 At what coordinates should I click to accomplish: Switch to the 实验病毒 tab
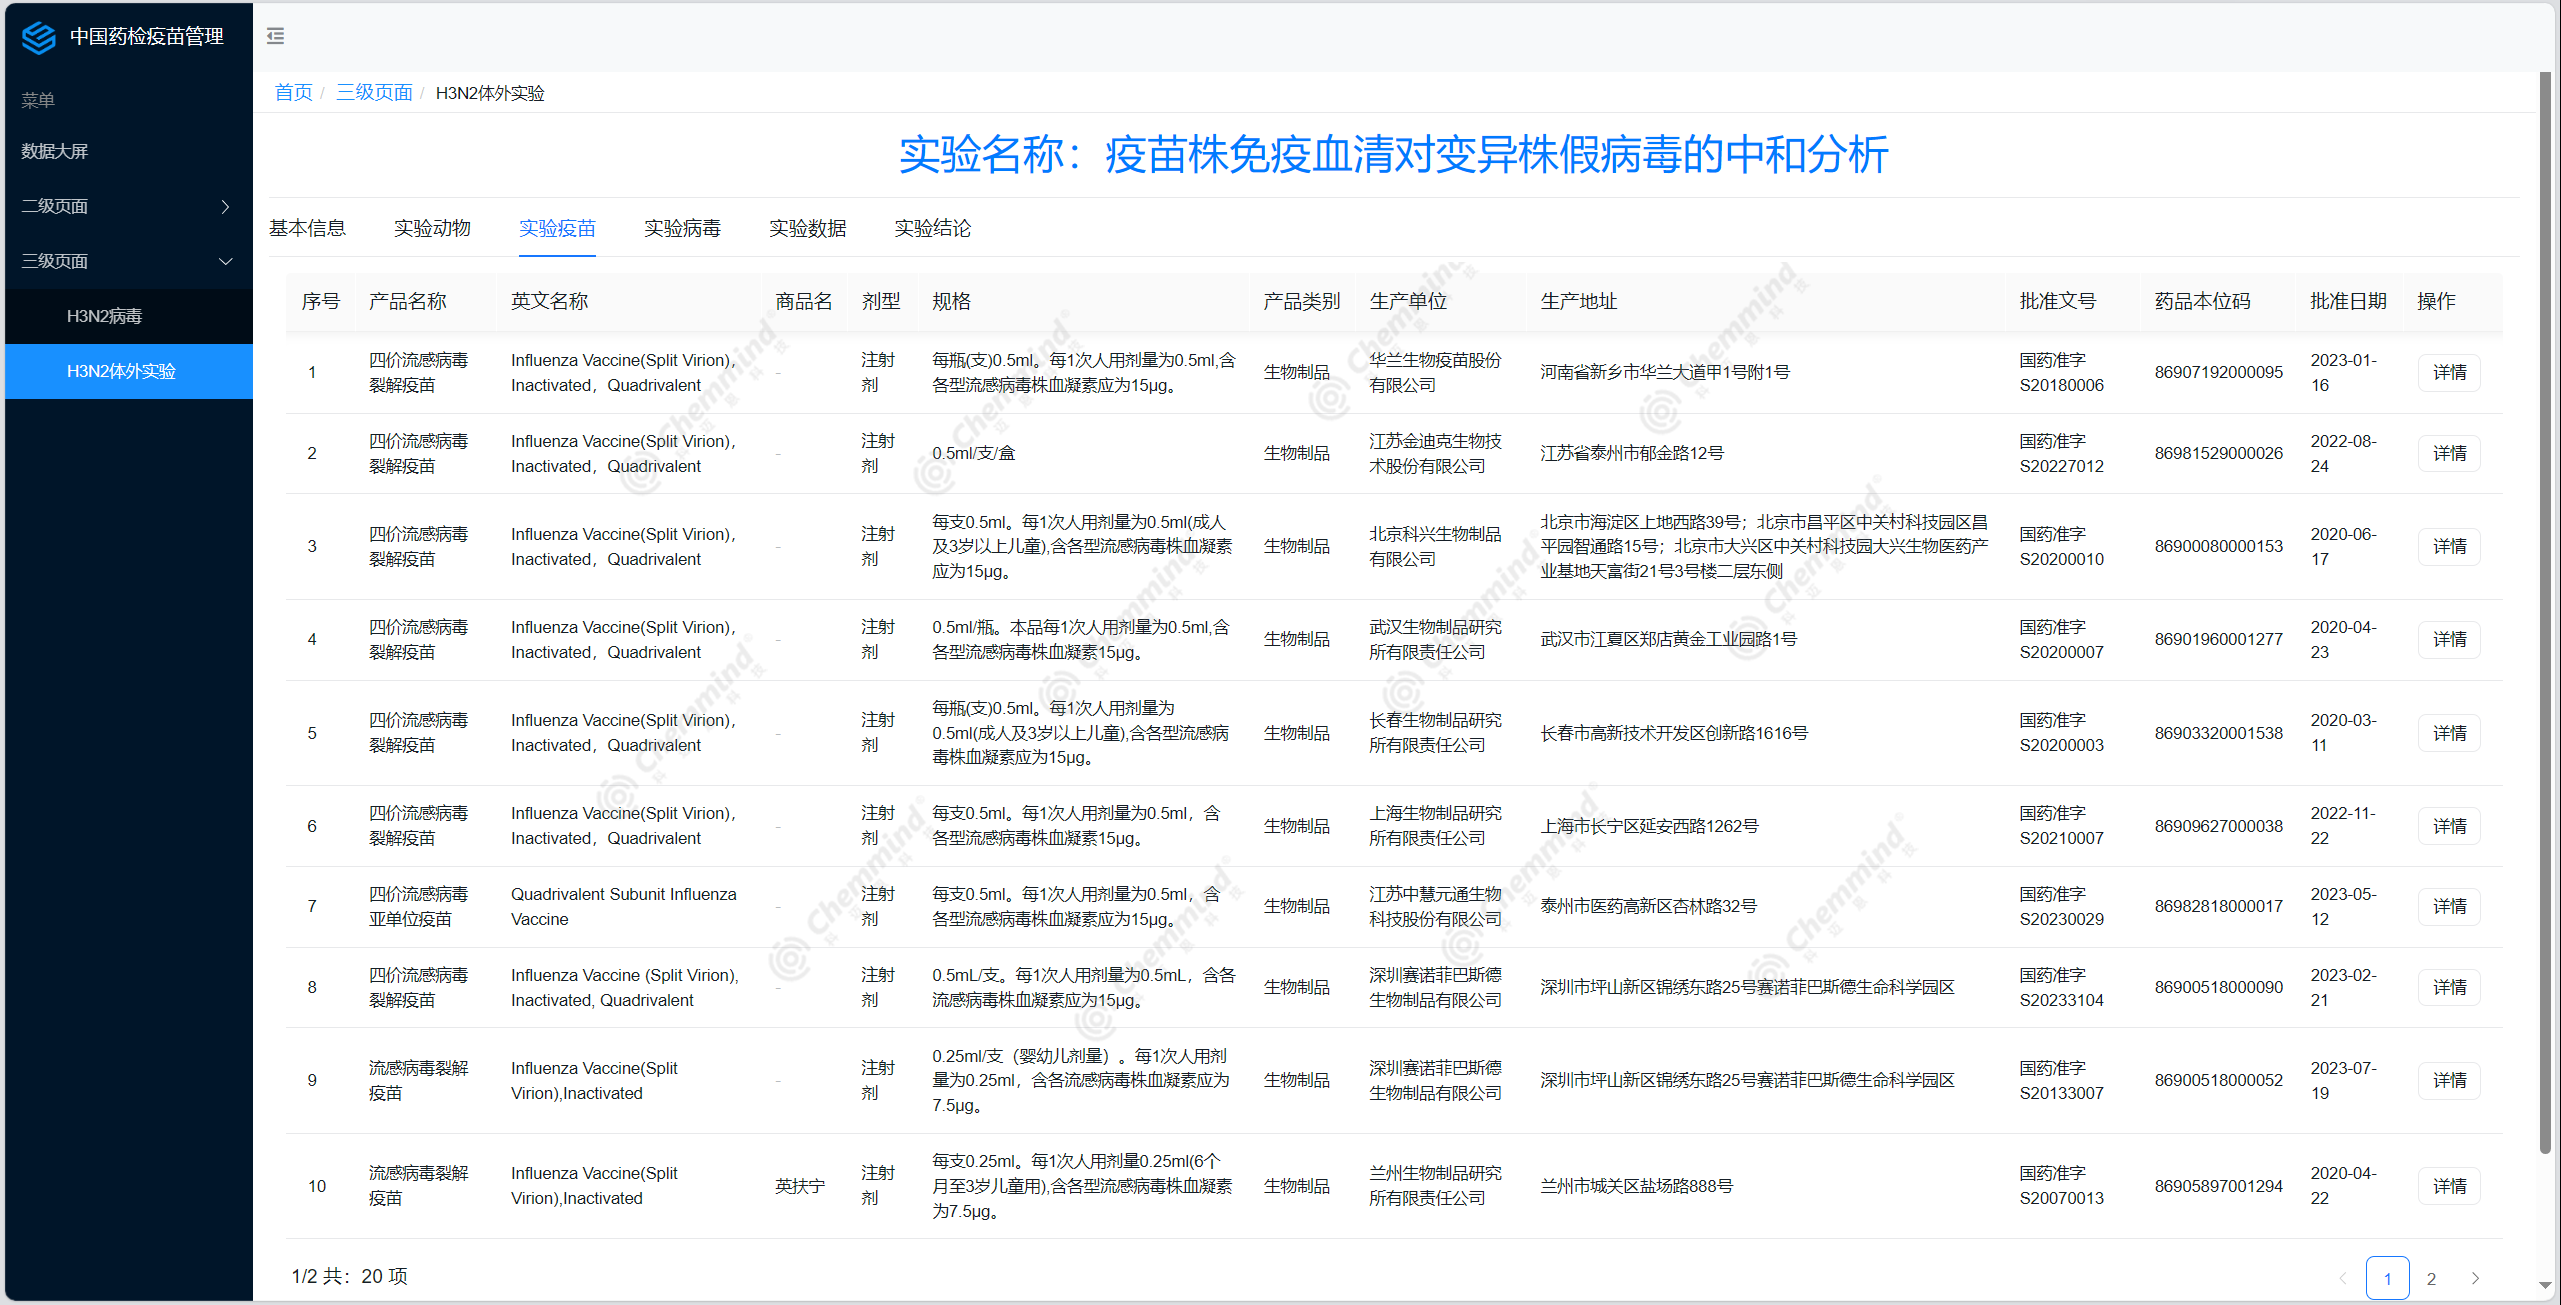[x=682, y=228]
